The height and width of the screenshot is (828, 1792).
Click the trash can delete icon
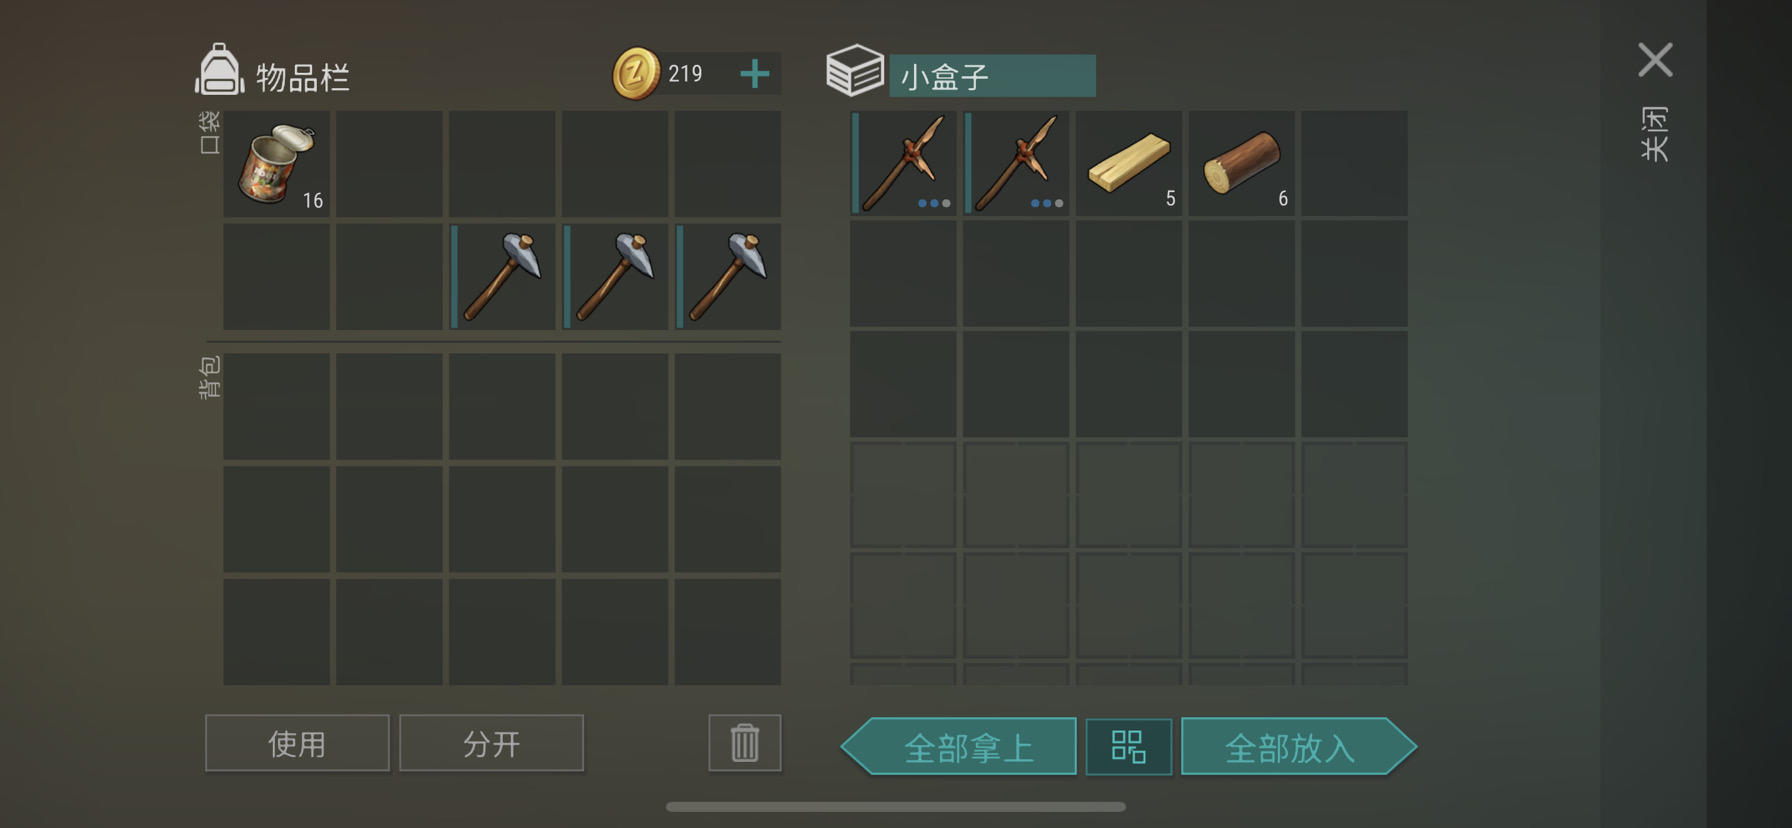pyautogui.click(x=745, y=743)
